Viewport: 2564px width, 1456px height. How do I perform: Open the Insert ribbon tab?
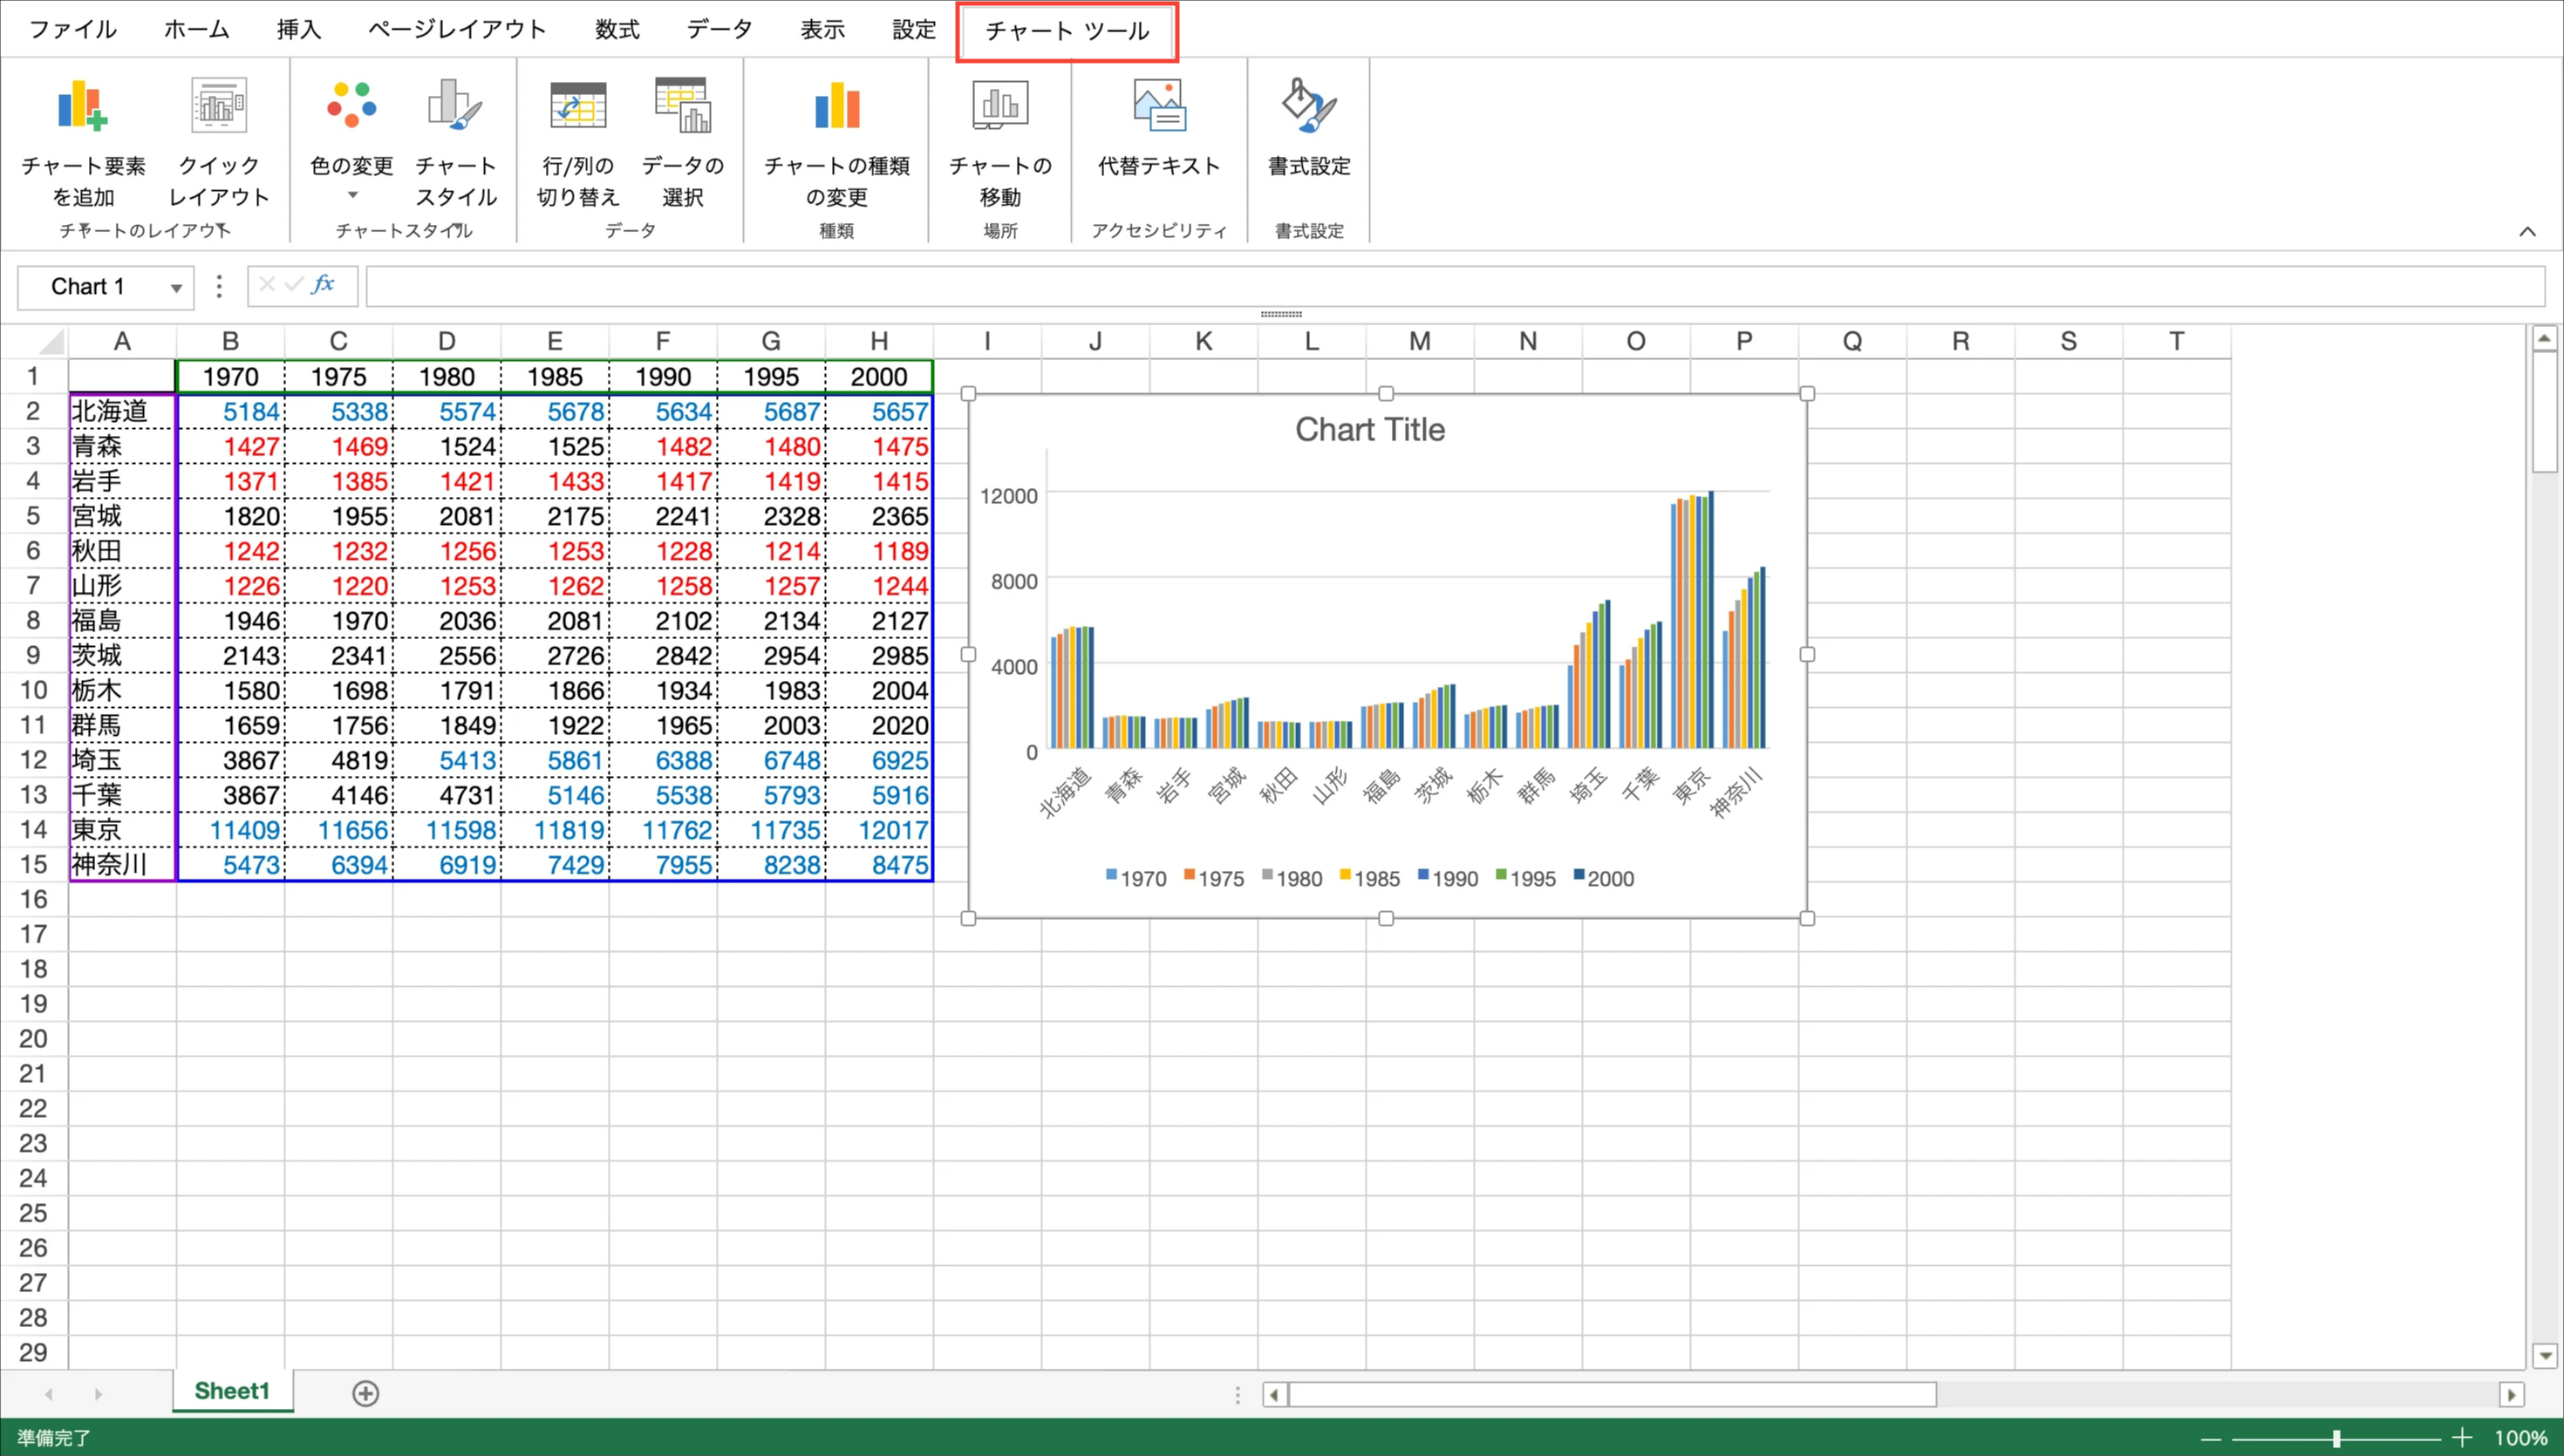(298, 30)
